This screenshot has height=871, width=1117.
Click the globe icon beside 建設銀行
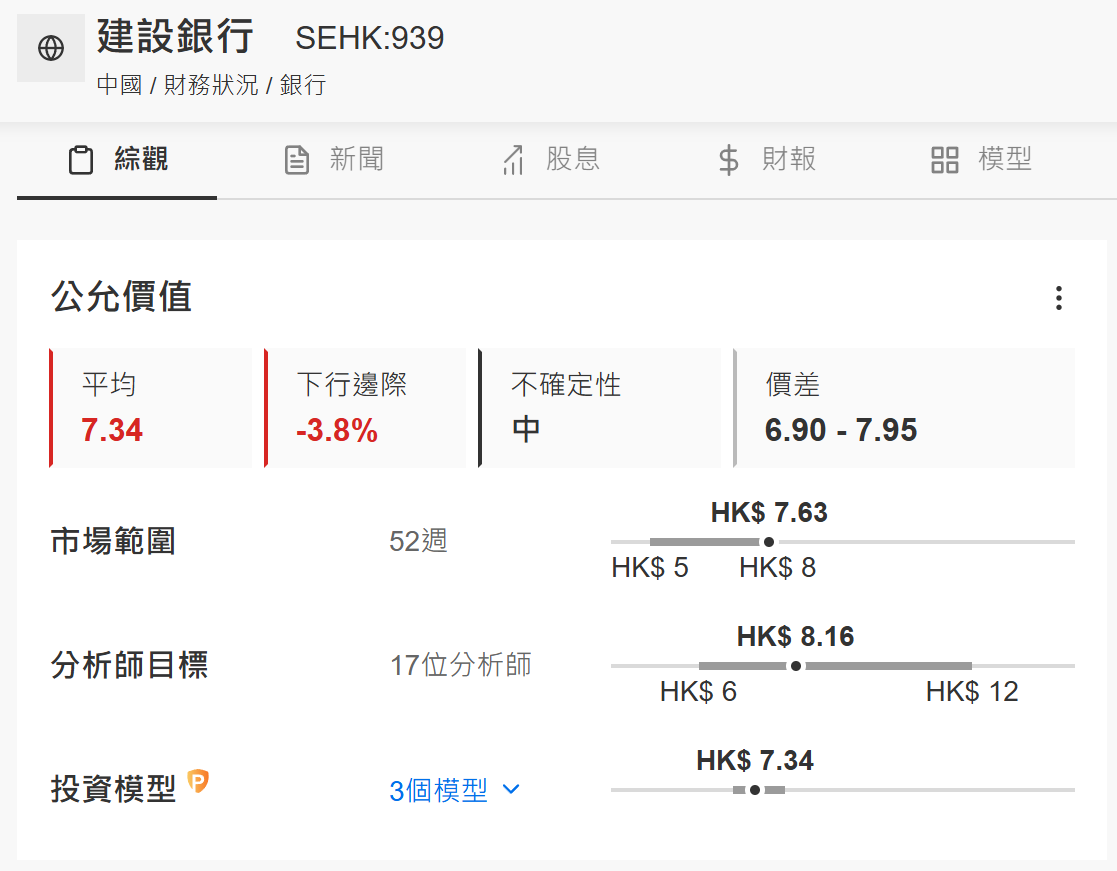pyautogui.click(x=51, y=48)
